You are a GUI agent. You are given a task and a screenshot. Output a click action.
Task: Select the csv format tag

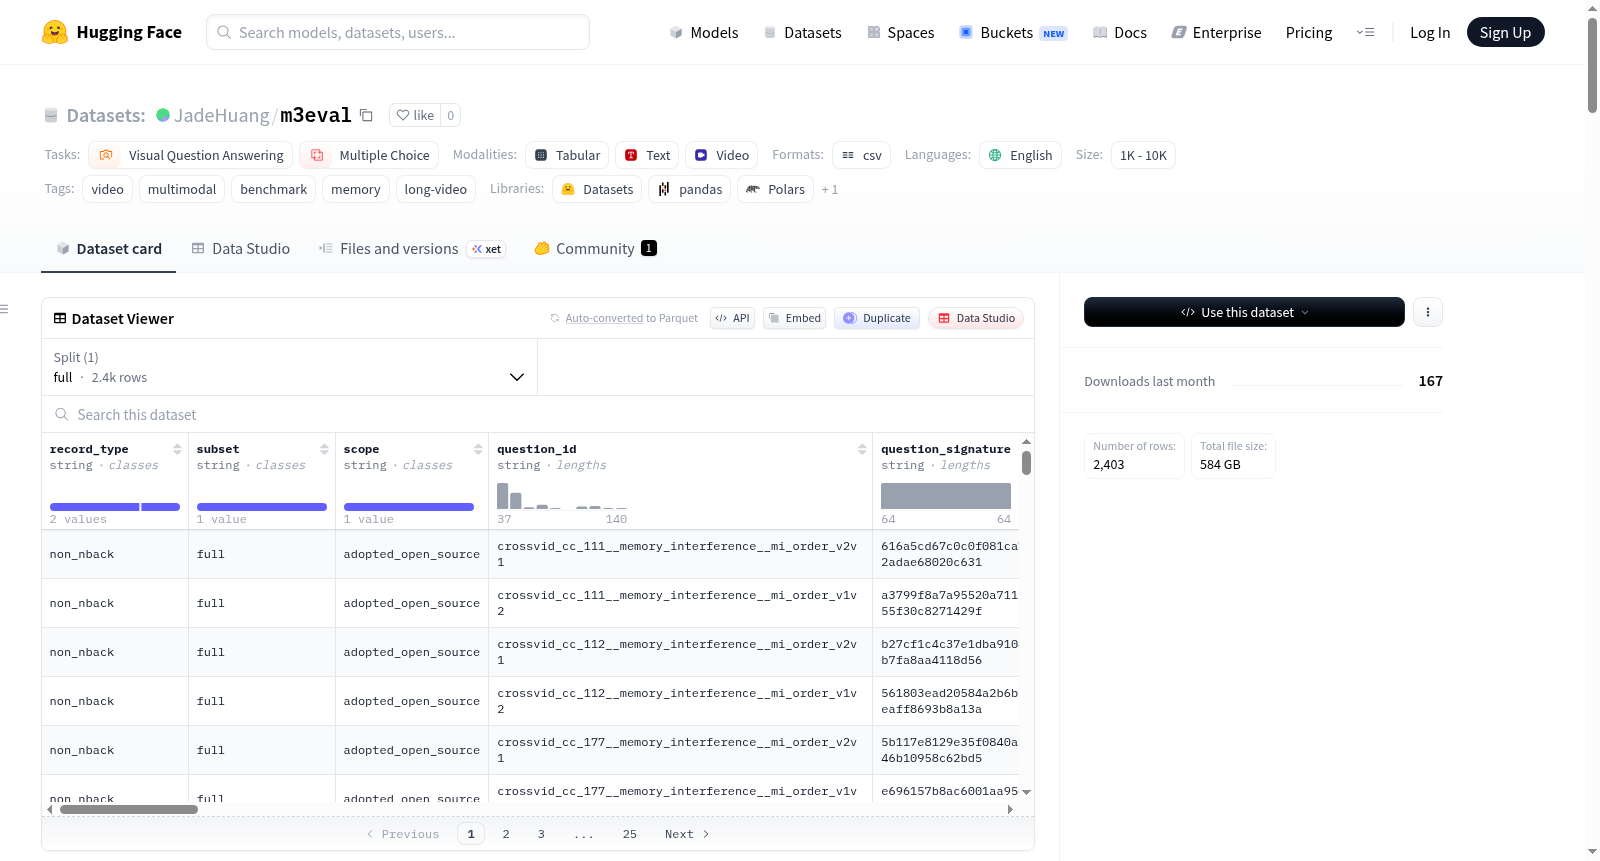click(861, 155)
